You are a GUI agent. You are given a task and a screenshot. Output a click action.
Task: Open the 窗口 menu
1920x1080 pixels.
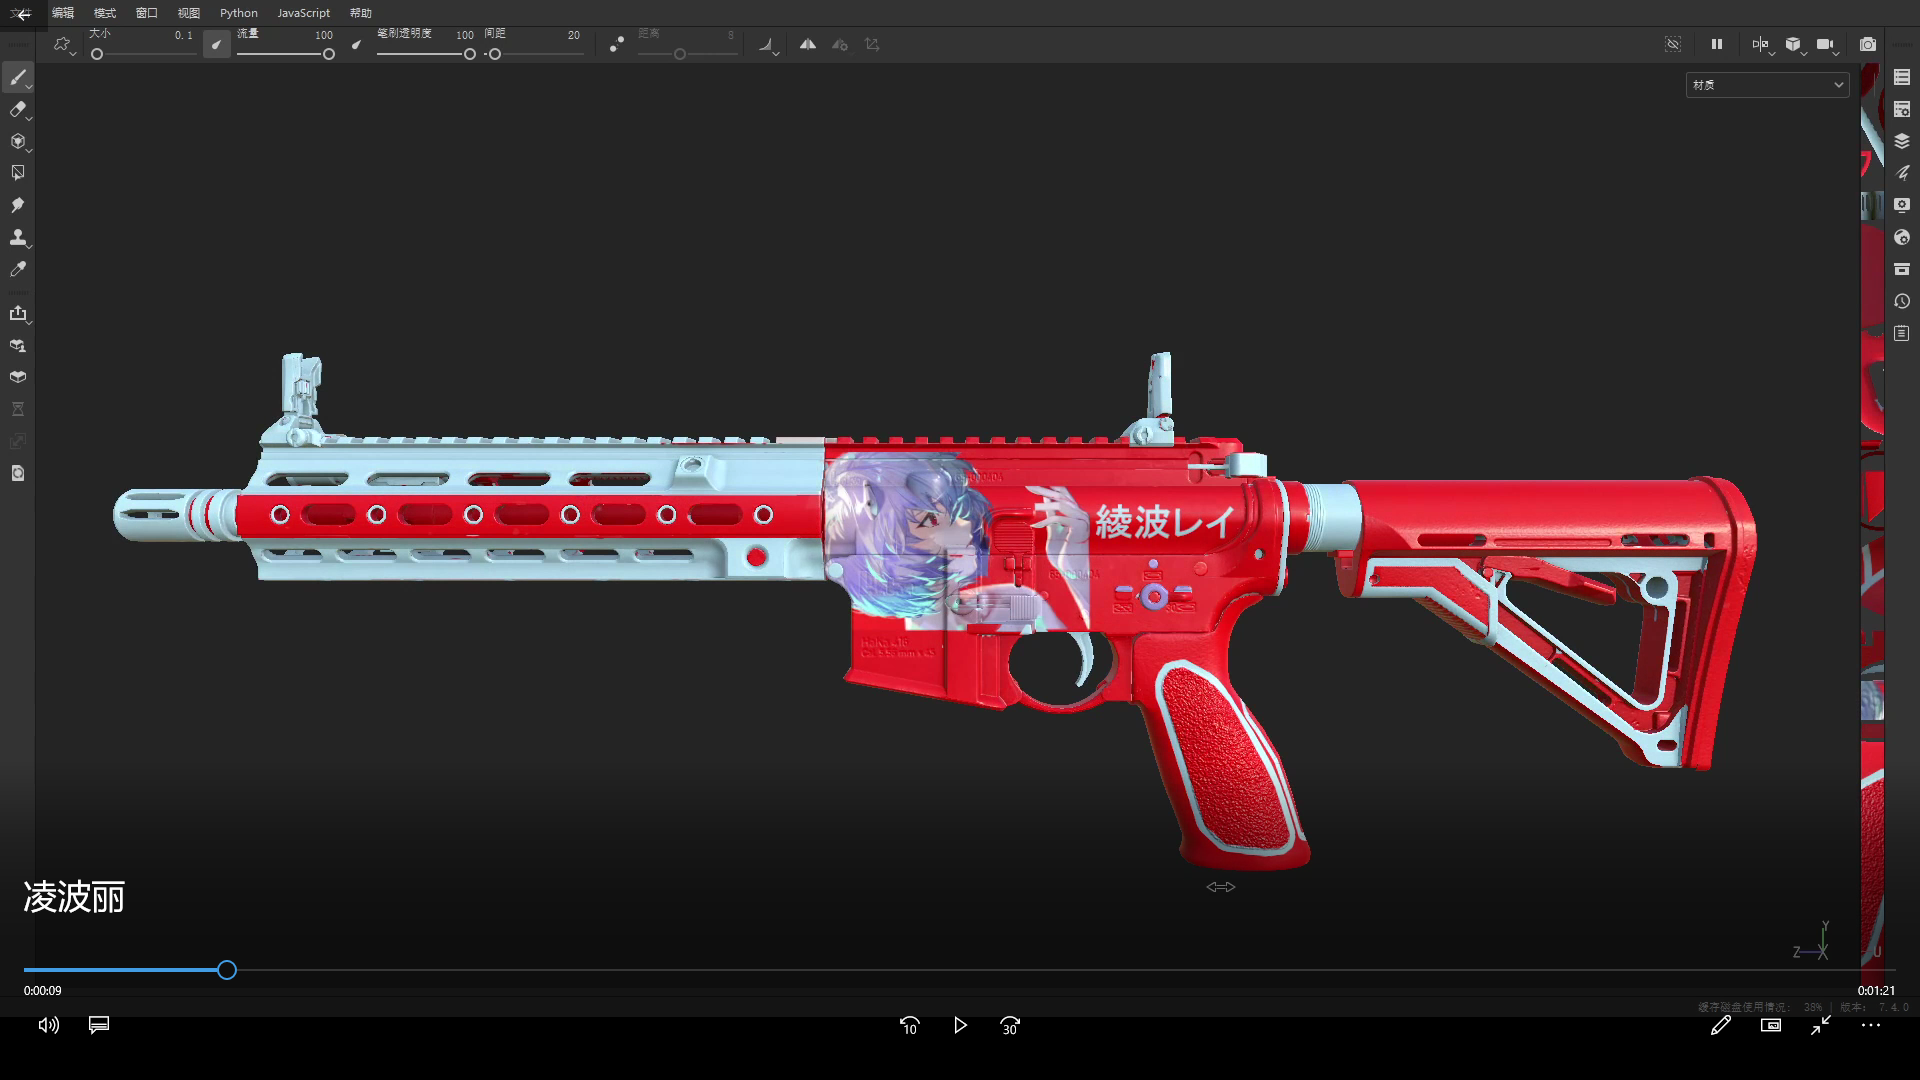[147, 13]
